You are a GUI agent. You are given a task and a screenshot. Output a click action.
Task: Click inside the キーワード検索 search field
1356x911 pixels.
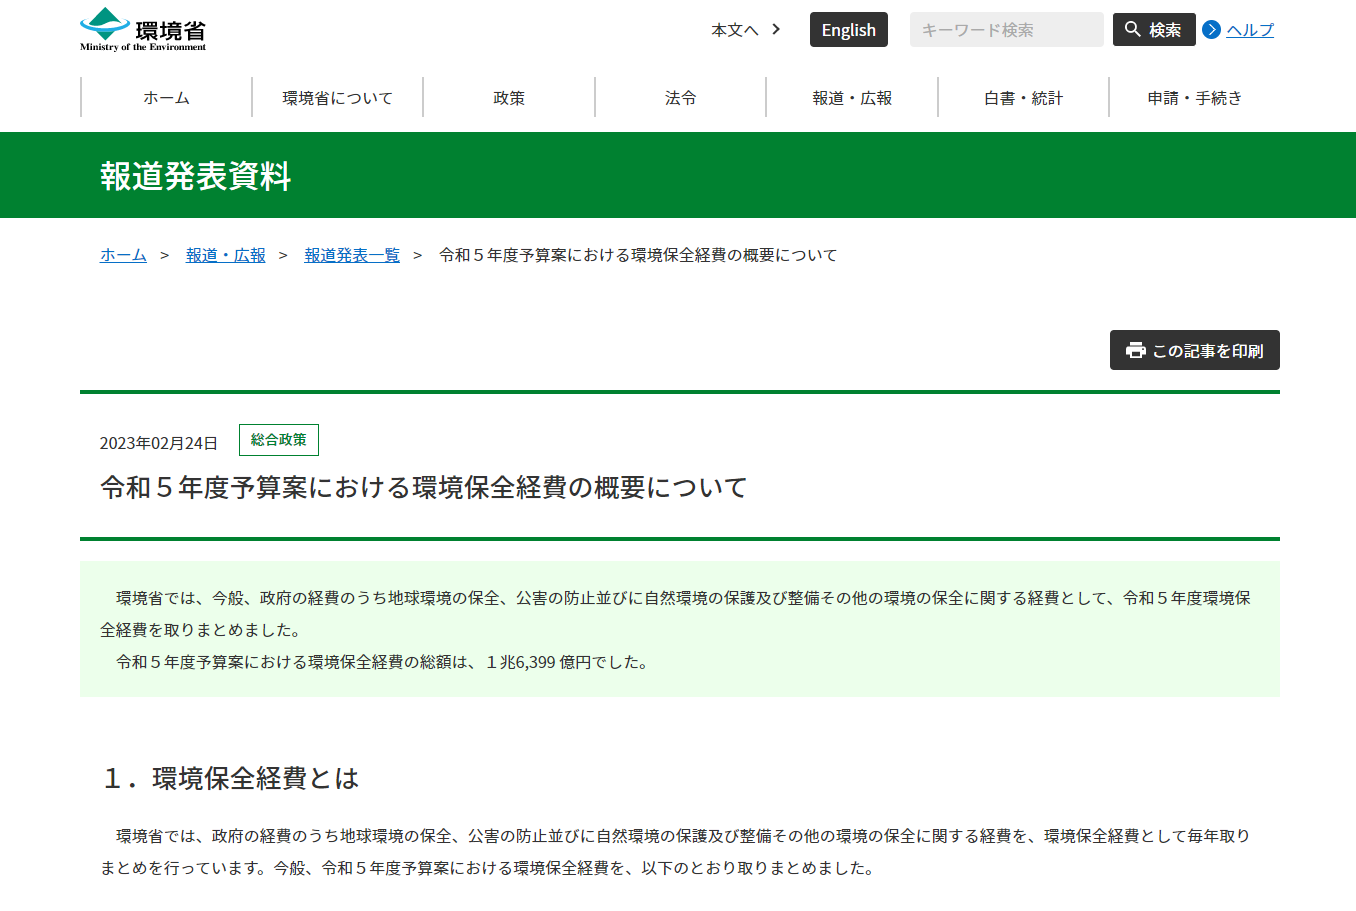[x=1005, y=29]
